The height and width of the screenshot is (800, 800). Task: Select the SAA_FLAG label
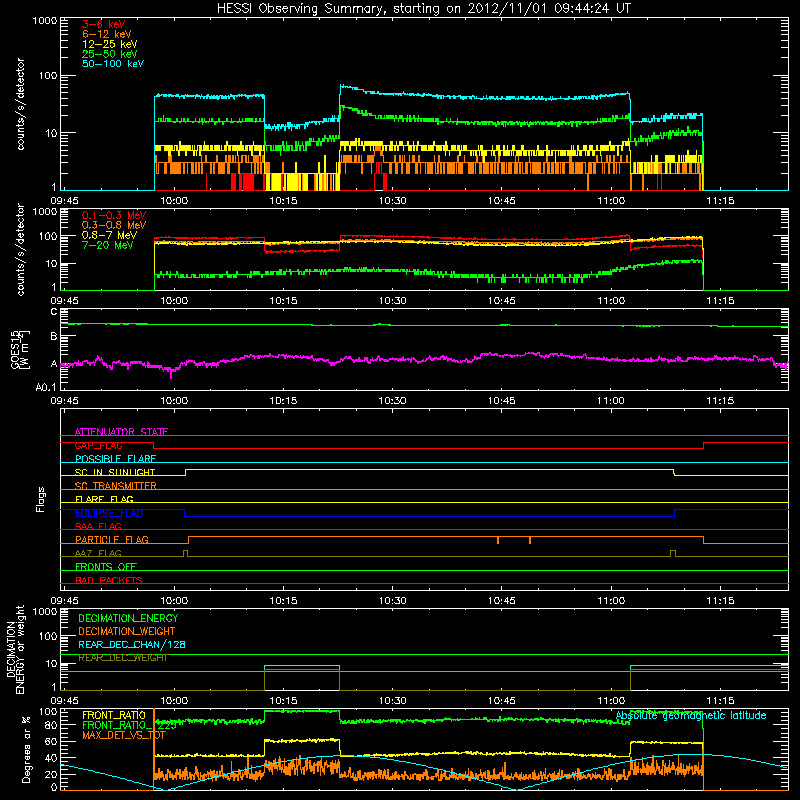(x=98, y=526)
